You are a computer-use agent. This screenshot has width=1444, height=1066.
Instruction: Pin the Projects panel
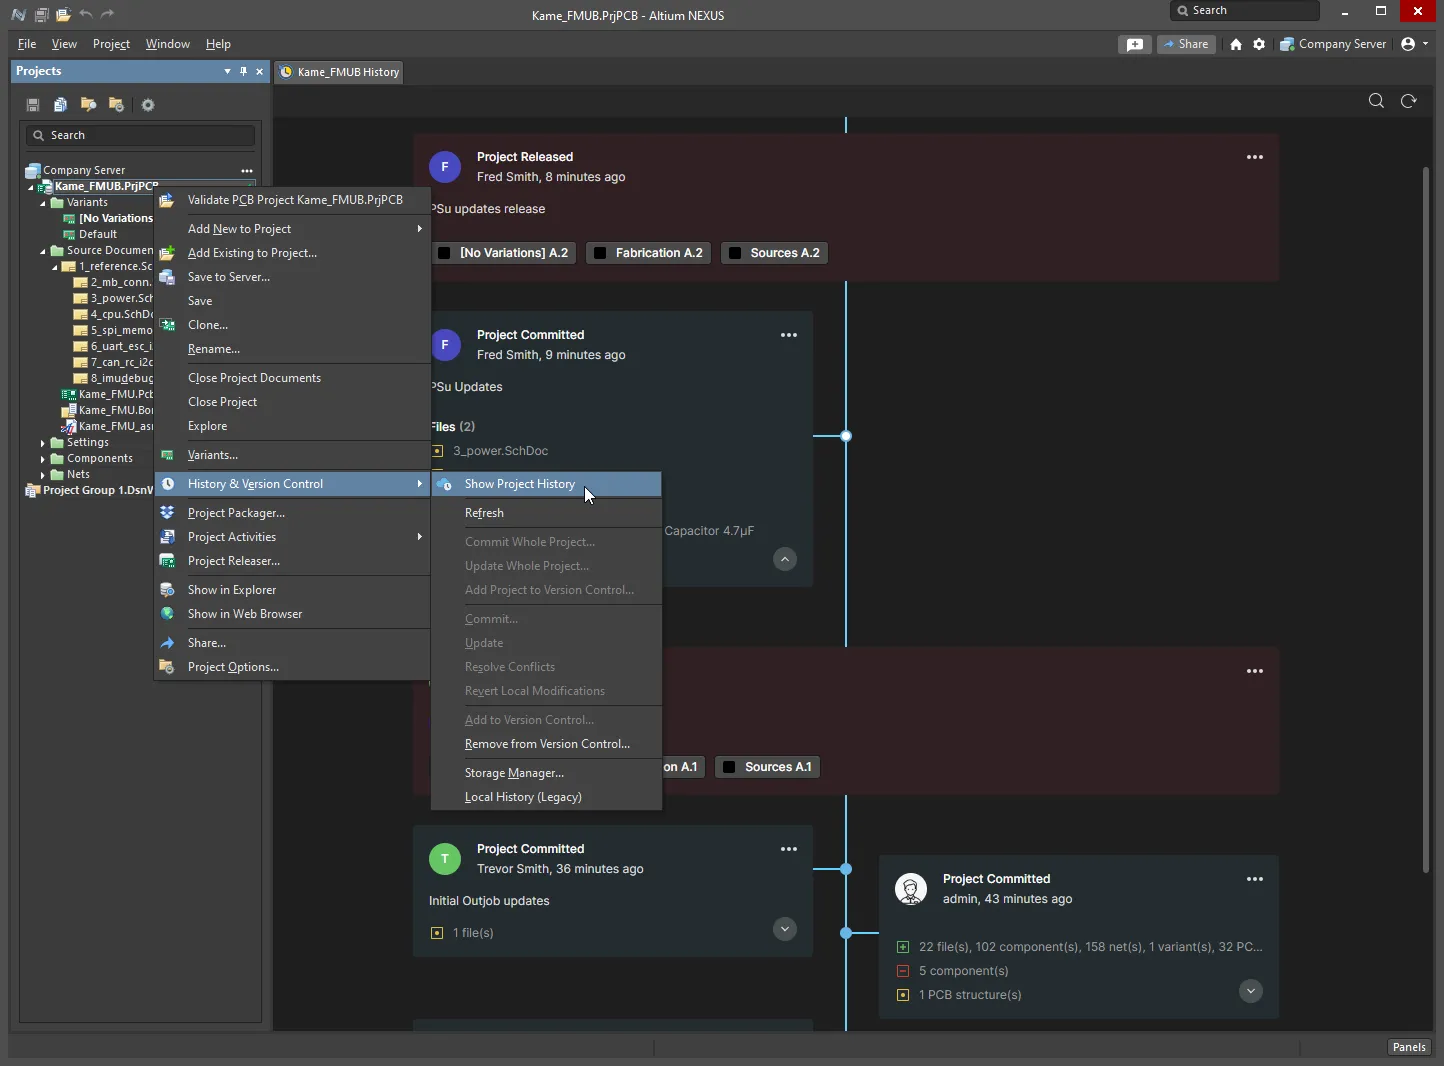pyautogui.click(x=243, y=71)
